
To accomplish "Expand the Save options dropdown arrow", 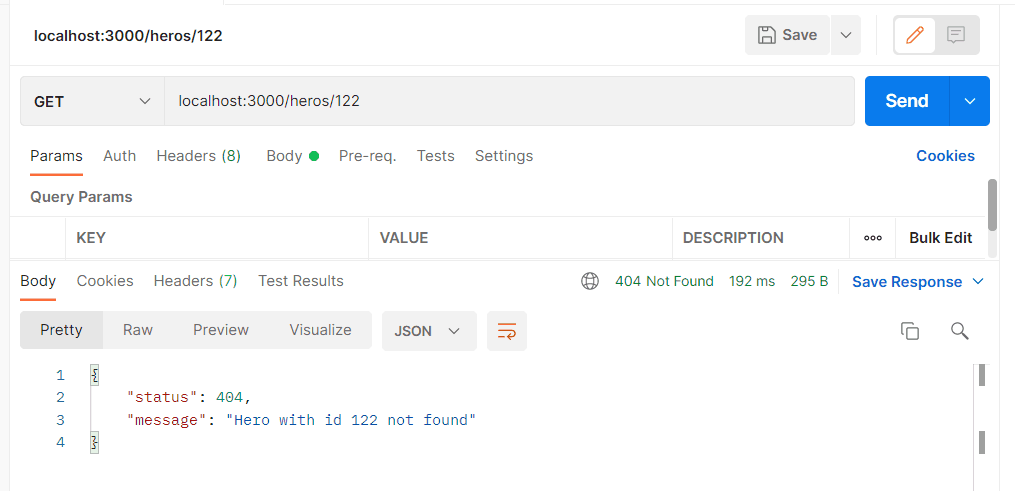I will pyautogui.click(x=845, y=35).
